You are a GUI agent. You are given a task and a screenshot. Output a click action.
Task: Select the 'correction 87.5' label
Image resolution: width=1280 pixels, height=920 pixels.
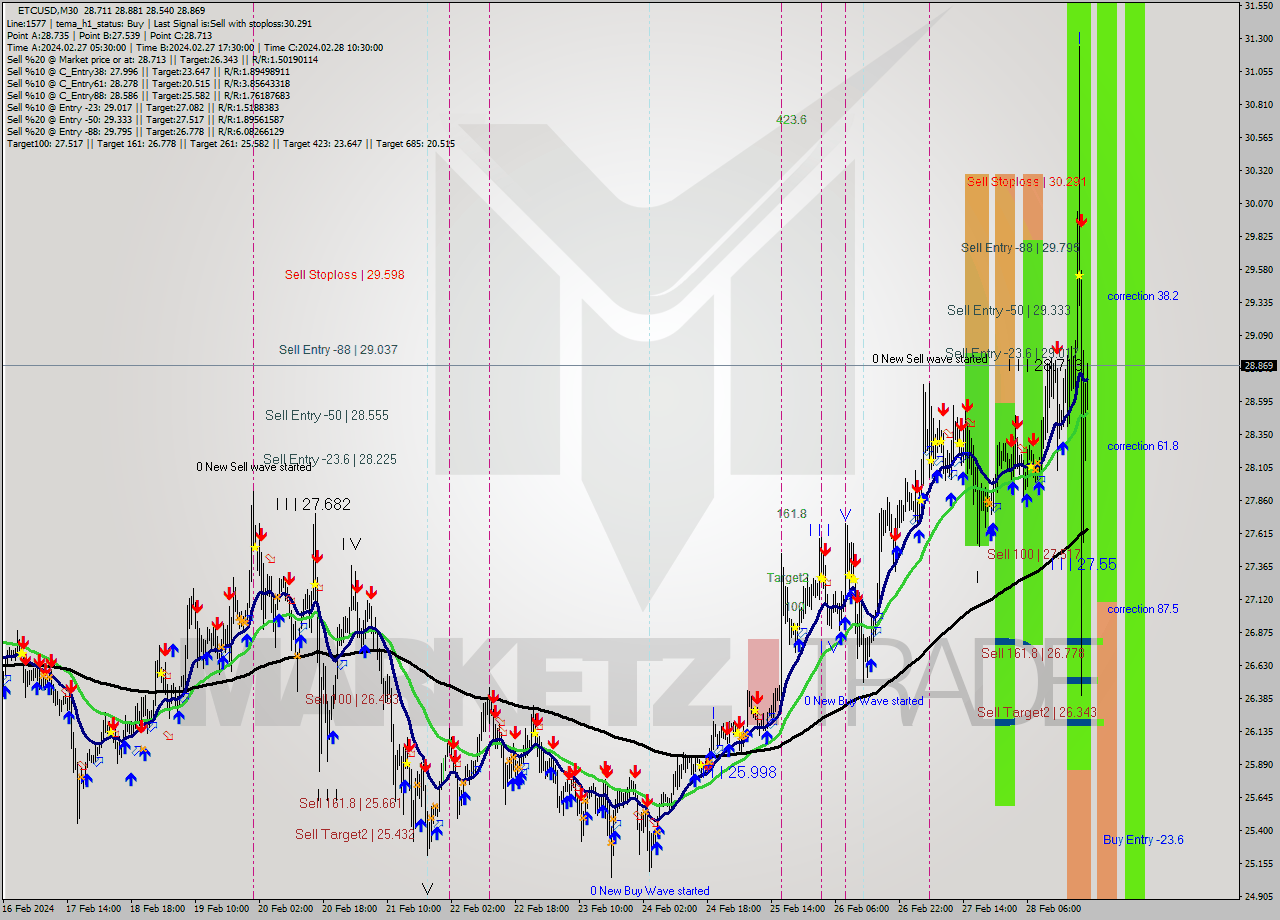pos(1142,609)
